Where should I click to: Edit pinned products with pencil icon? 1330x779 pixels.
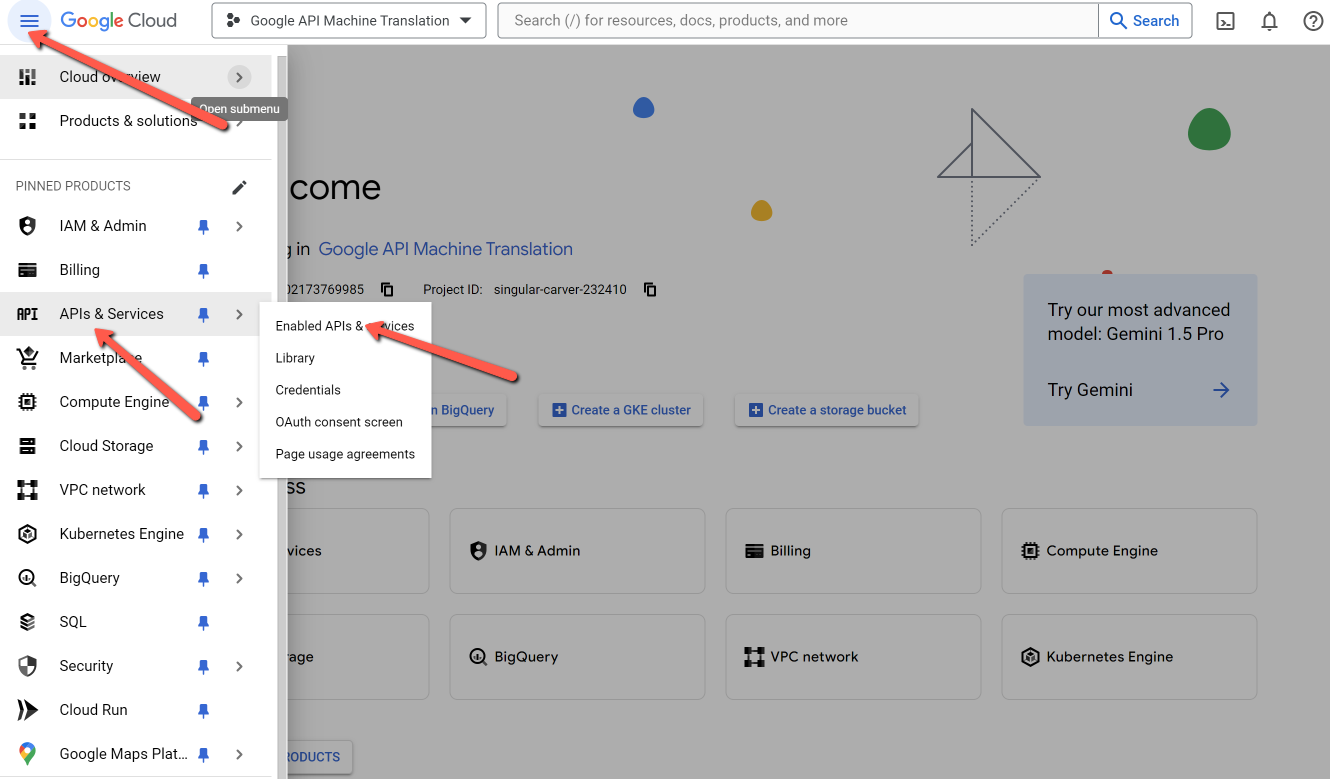[x=239, y=187]
